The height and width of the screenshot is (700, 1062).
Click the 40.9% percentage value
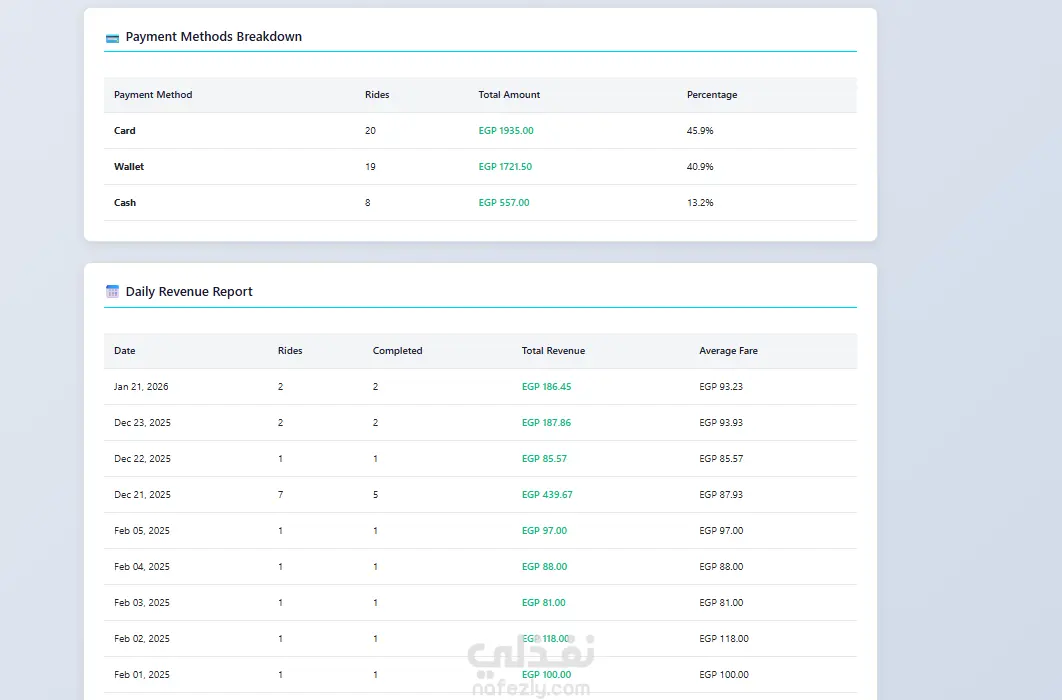(700, 167)
